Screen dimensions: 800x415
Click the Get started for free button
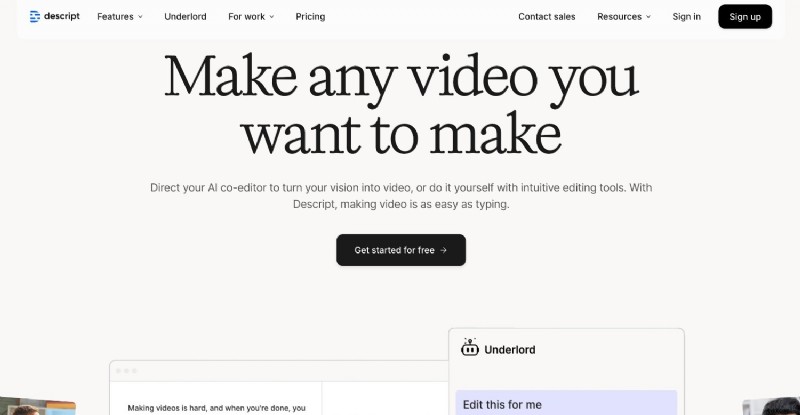pos(401,250)
